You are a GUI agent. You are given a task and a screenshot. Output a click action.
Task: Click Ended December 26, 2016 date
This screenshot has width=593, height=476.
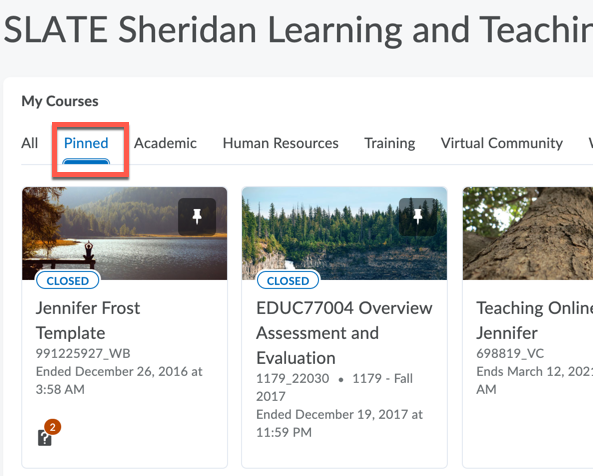(x=119, y=380)
